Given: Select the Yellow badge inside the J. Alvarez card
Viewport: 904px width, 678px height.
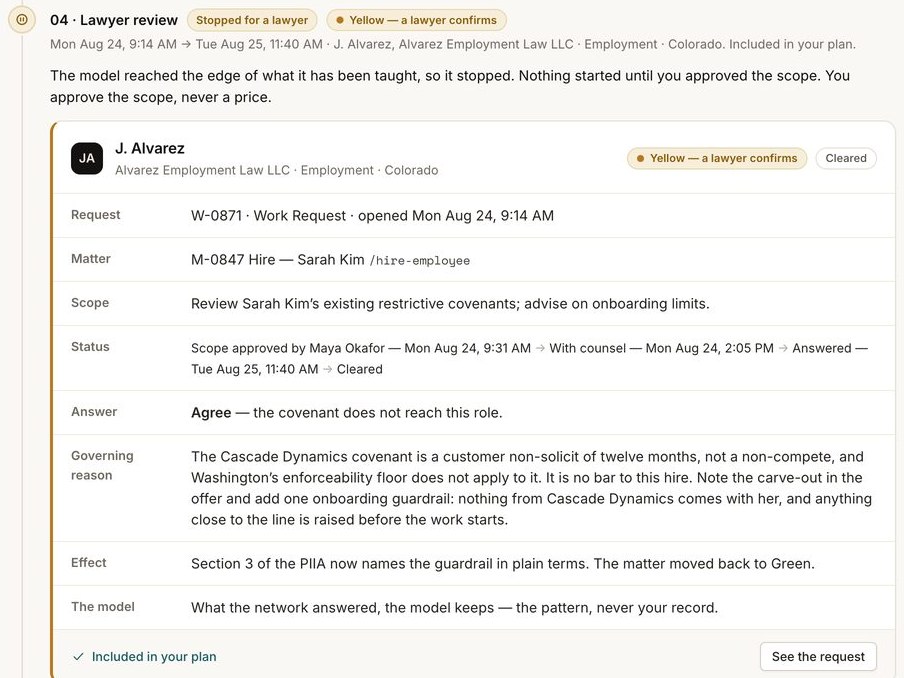Looking at the screenshot, I should coord(717,159).
